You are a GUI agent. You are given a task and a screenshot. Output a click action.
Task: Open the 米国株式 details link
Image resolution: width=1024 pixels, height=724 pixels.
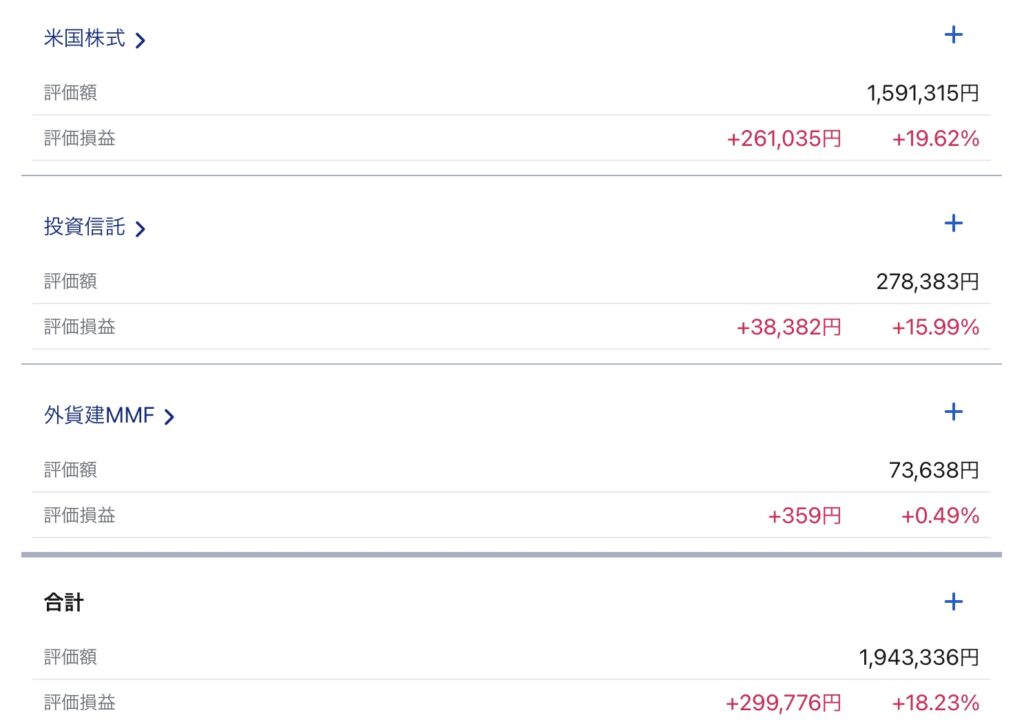click(85, 39)
